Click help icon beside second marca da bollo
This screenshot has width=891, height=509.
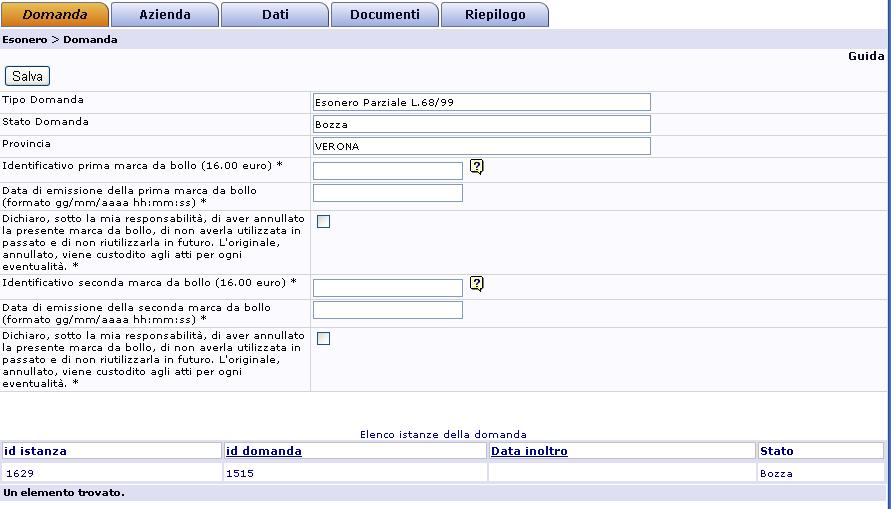tap(476, 284)
